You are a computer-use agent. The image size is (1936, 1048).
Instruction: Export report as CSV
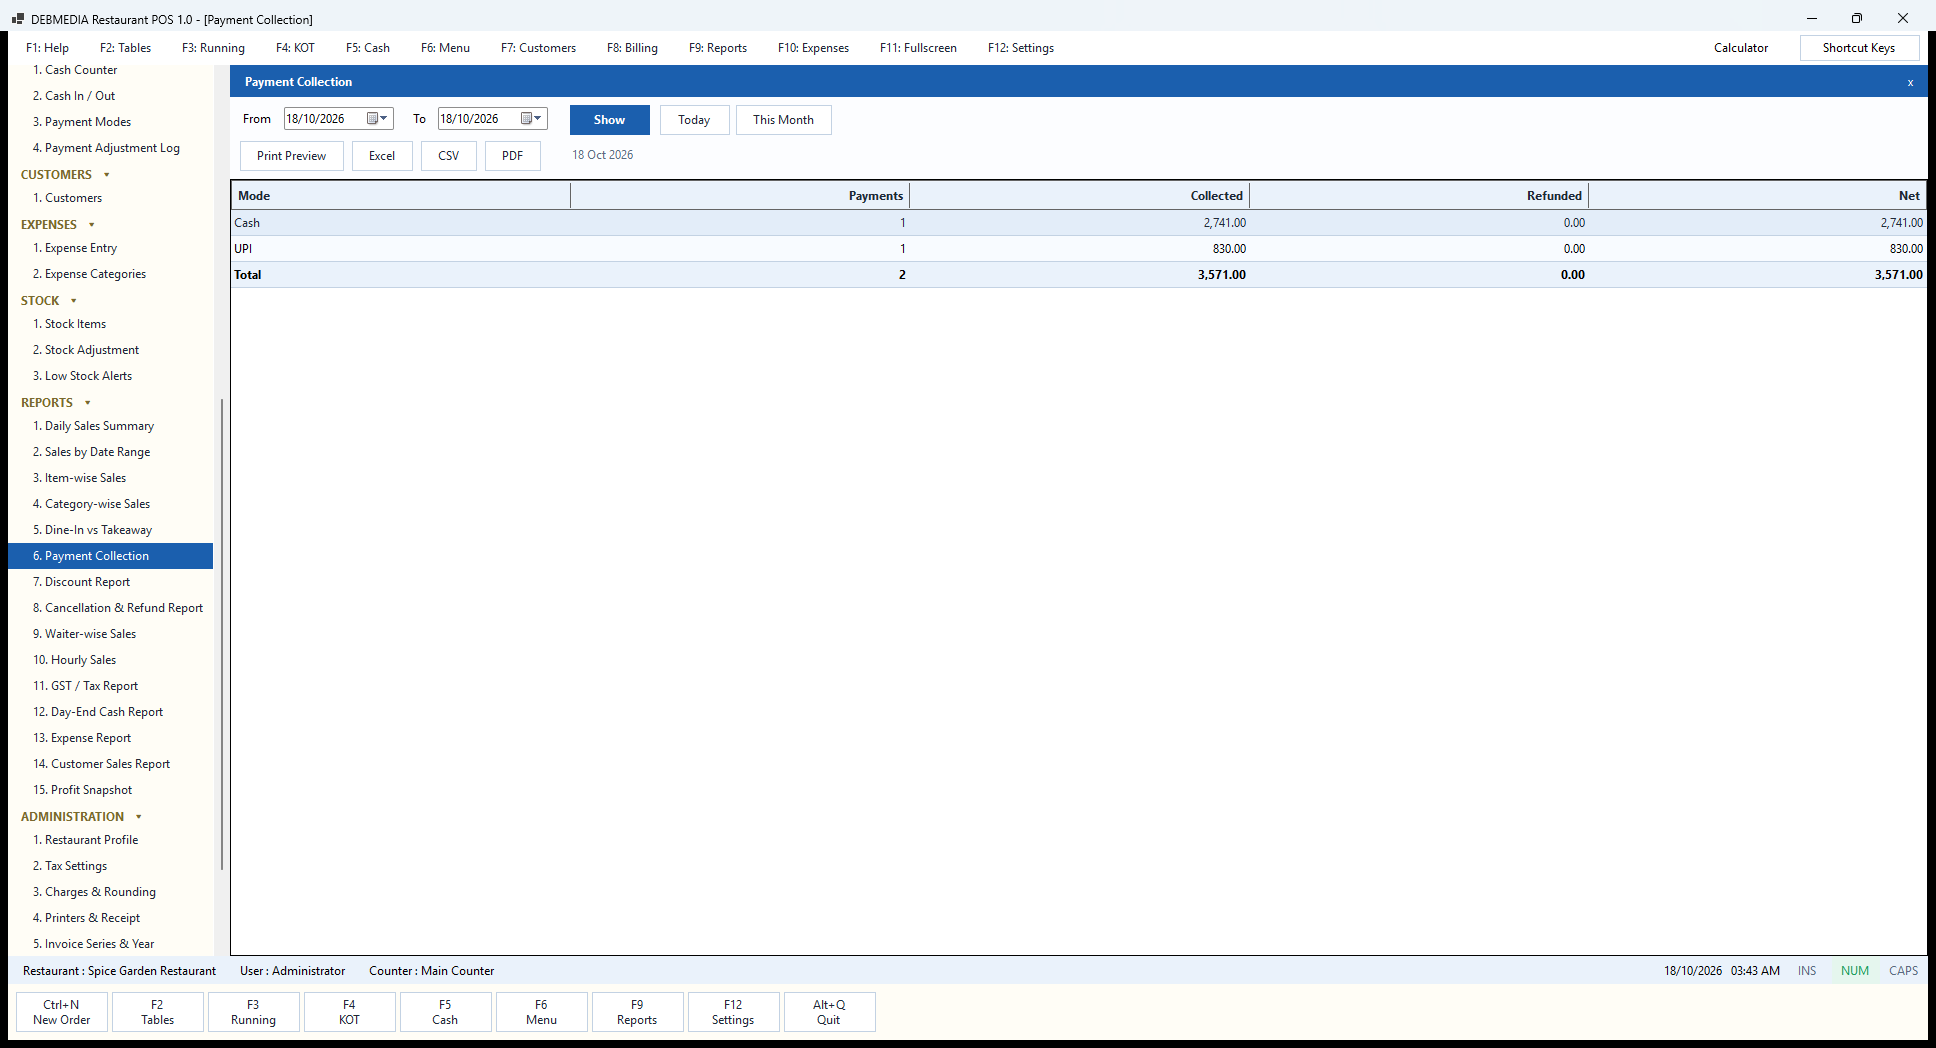pyautogui.click(x=449, y=156)
